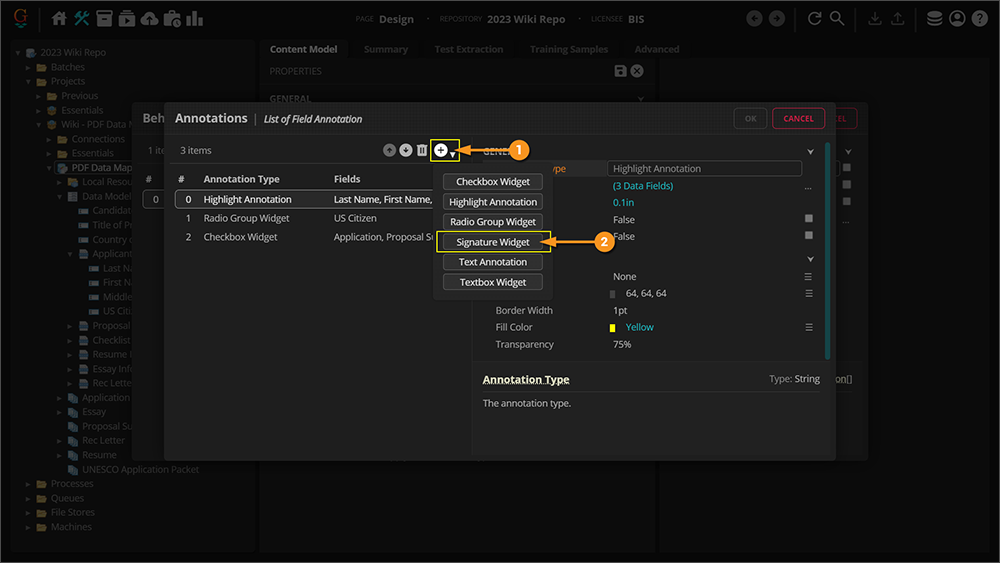The height and width of the screenshot is (563, 1000).
Task: Select Checkbox Widget from the add menu
Action: [493, 182]
